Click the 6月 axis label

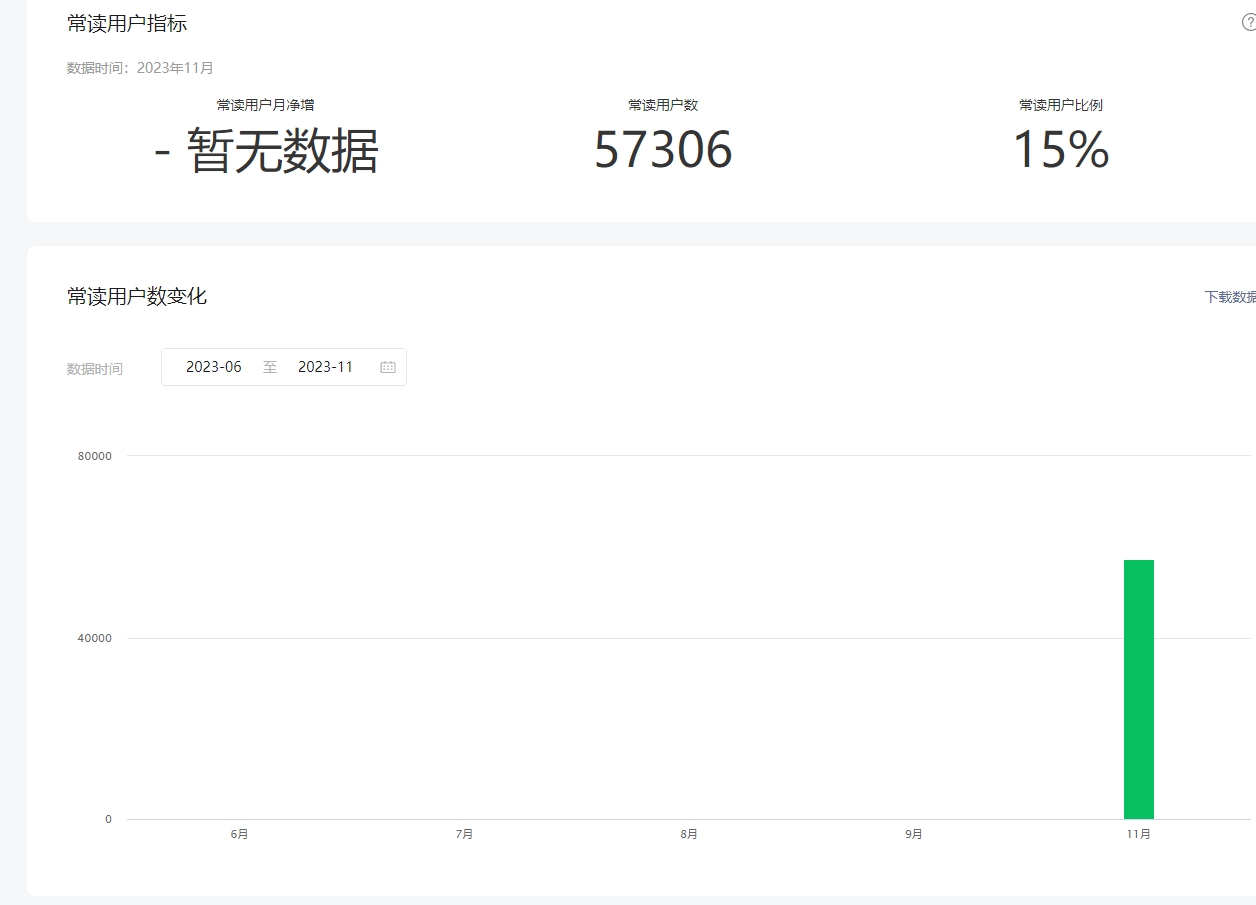point(239,834)
